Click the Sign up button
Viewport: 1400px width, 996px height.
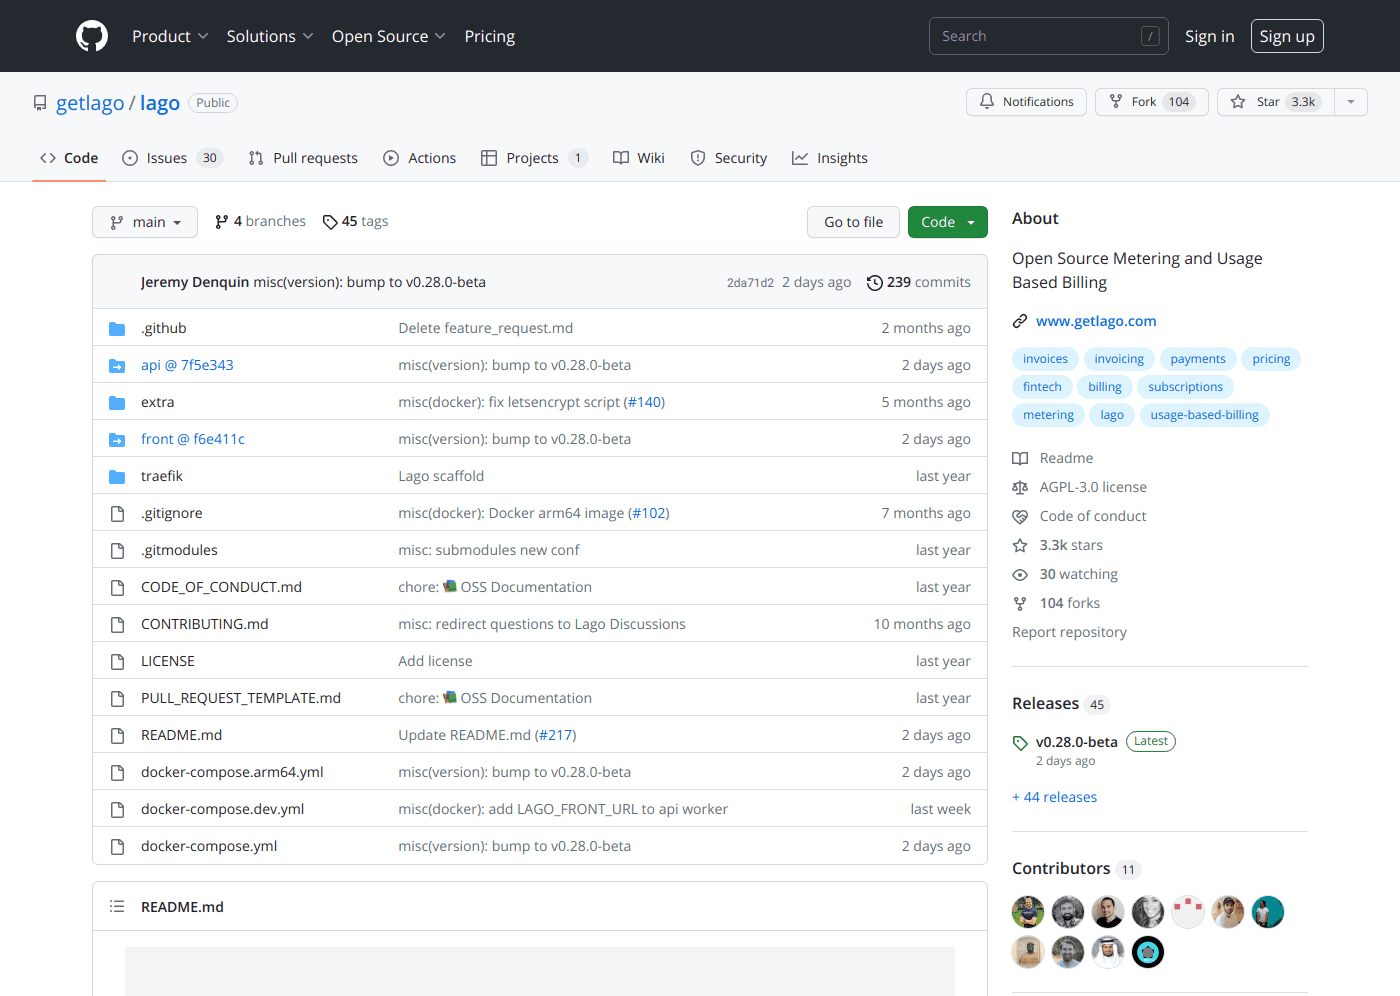(1287, 36)
